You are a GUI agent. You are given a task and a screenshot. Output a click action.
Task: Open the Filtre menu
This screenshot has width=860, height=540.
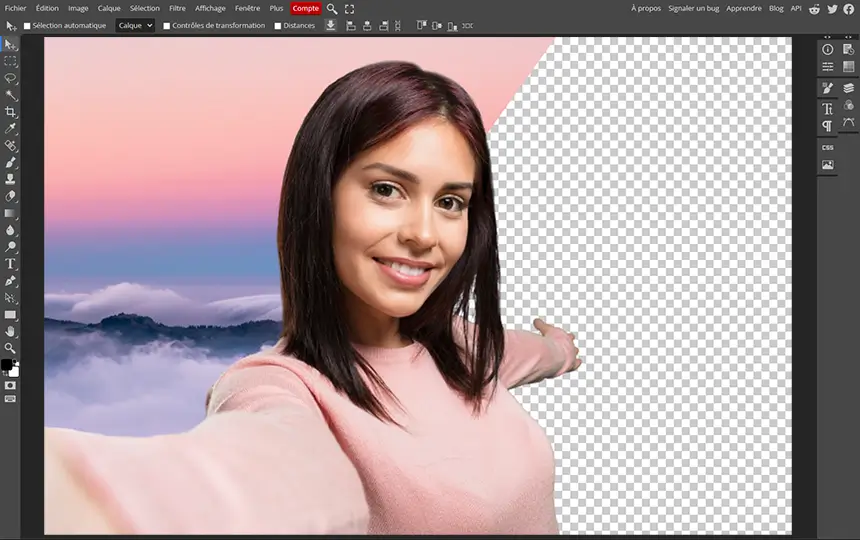click(x=177, y=8)
